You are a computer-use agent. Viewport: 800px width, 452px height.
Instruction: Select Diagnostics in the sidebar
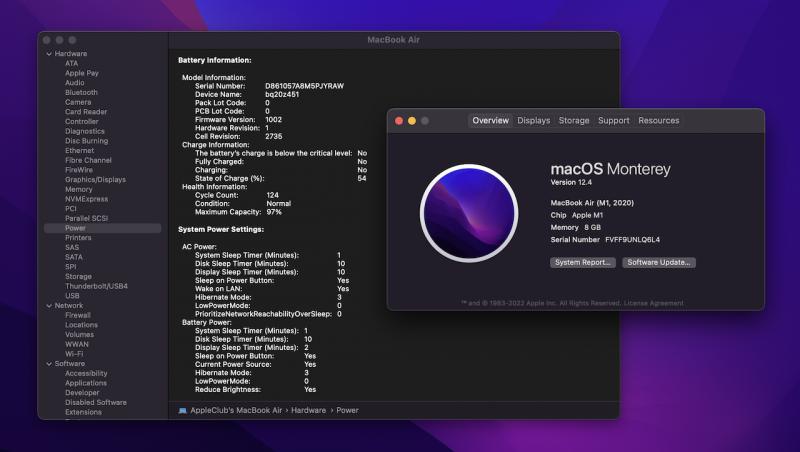pos(85,131)
